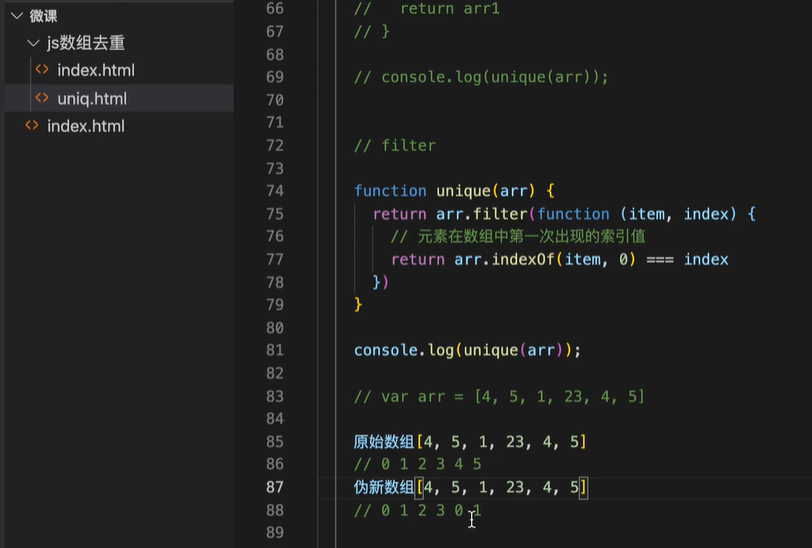This screenshot has height=548, width=812.
Task: Click line number 74 in the gutter
Action: 274,191
